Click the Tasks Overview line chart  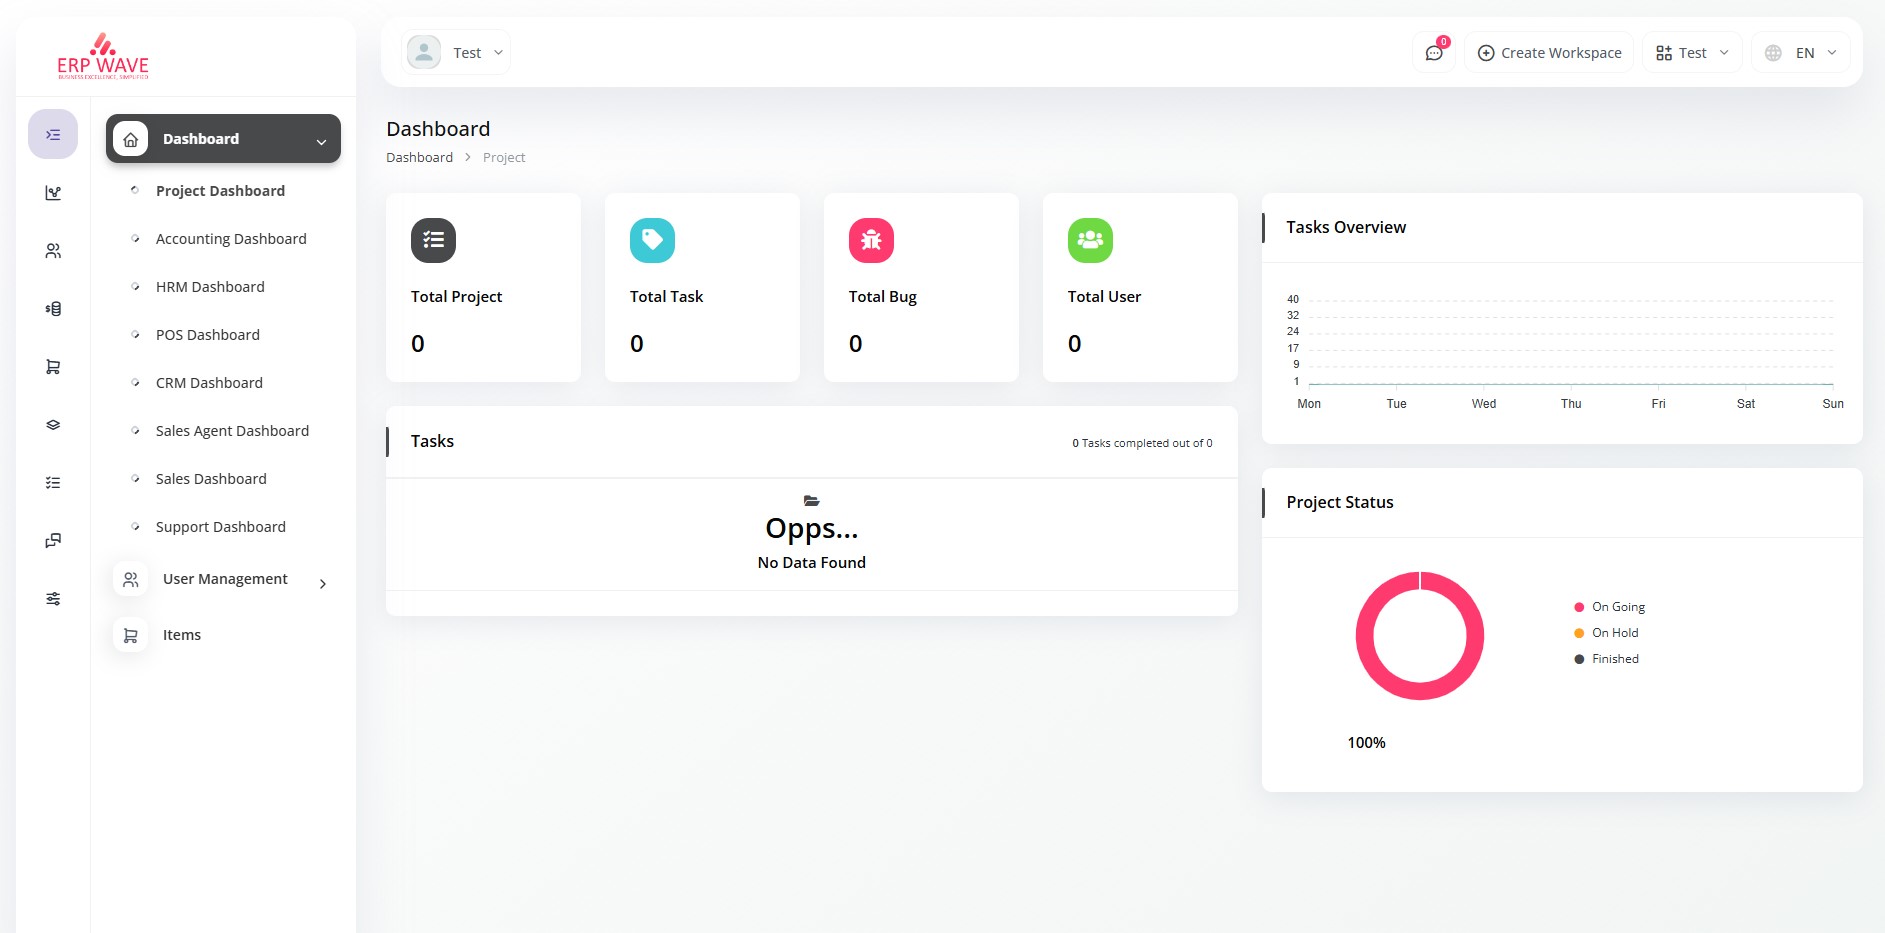click(x=1564, y=352)
